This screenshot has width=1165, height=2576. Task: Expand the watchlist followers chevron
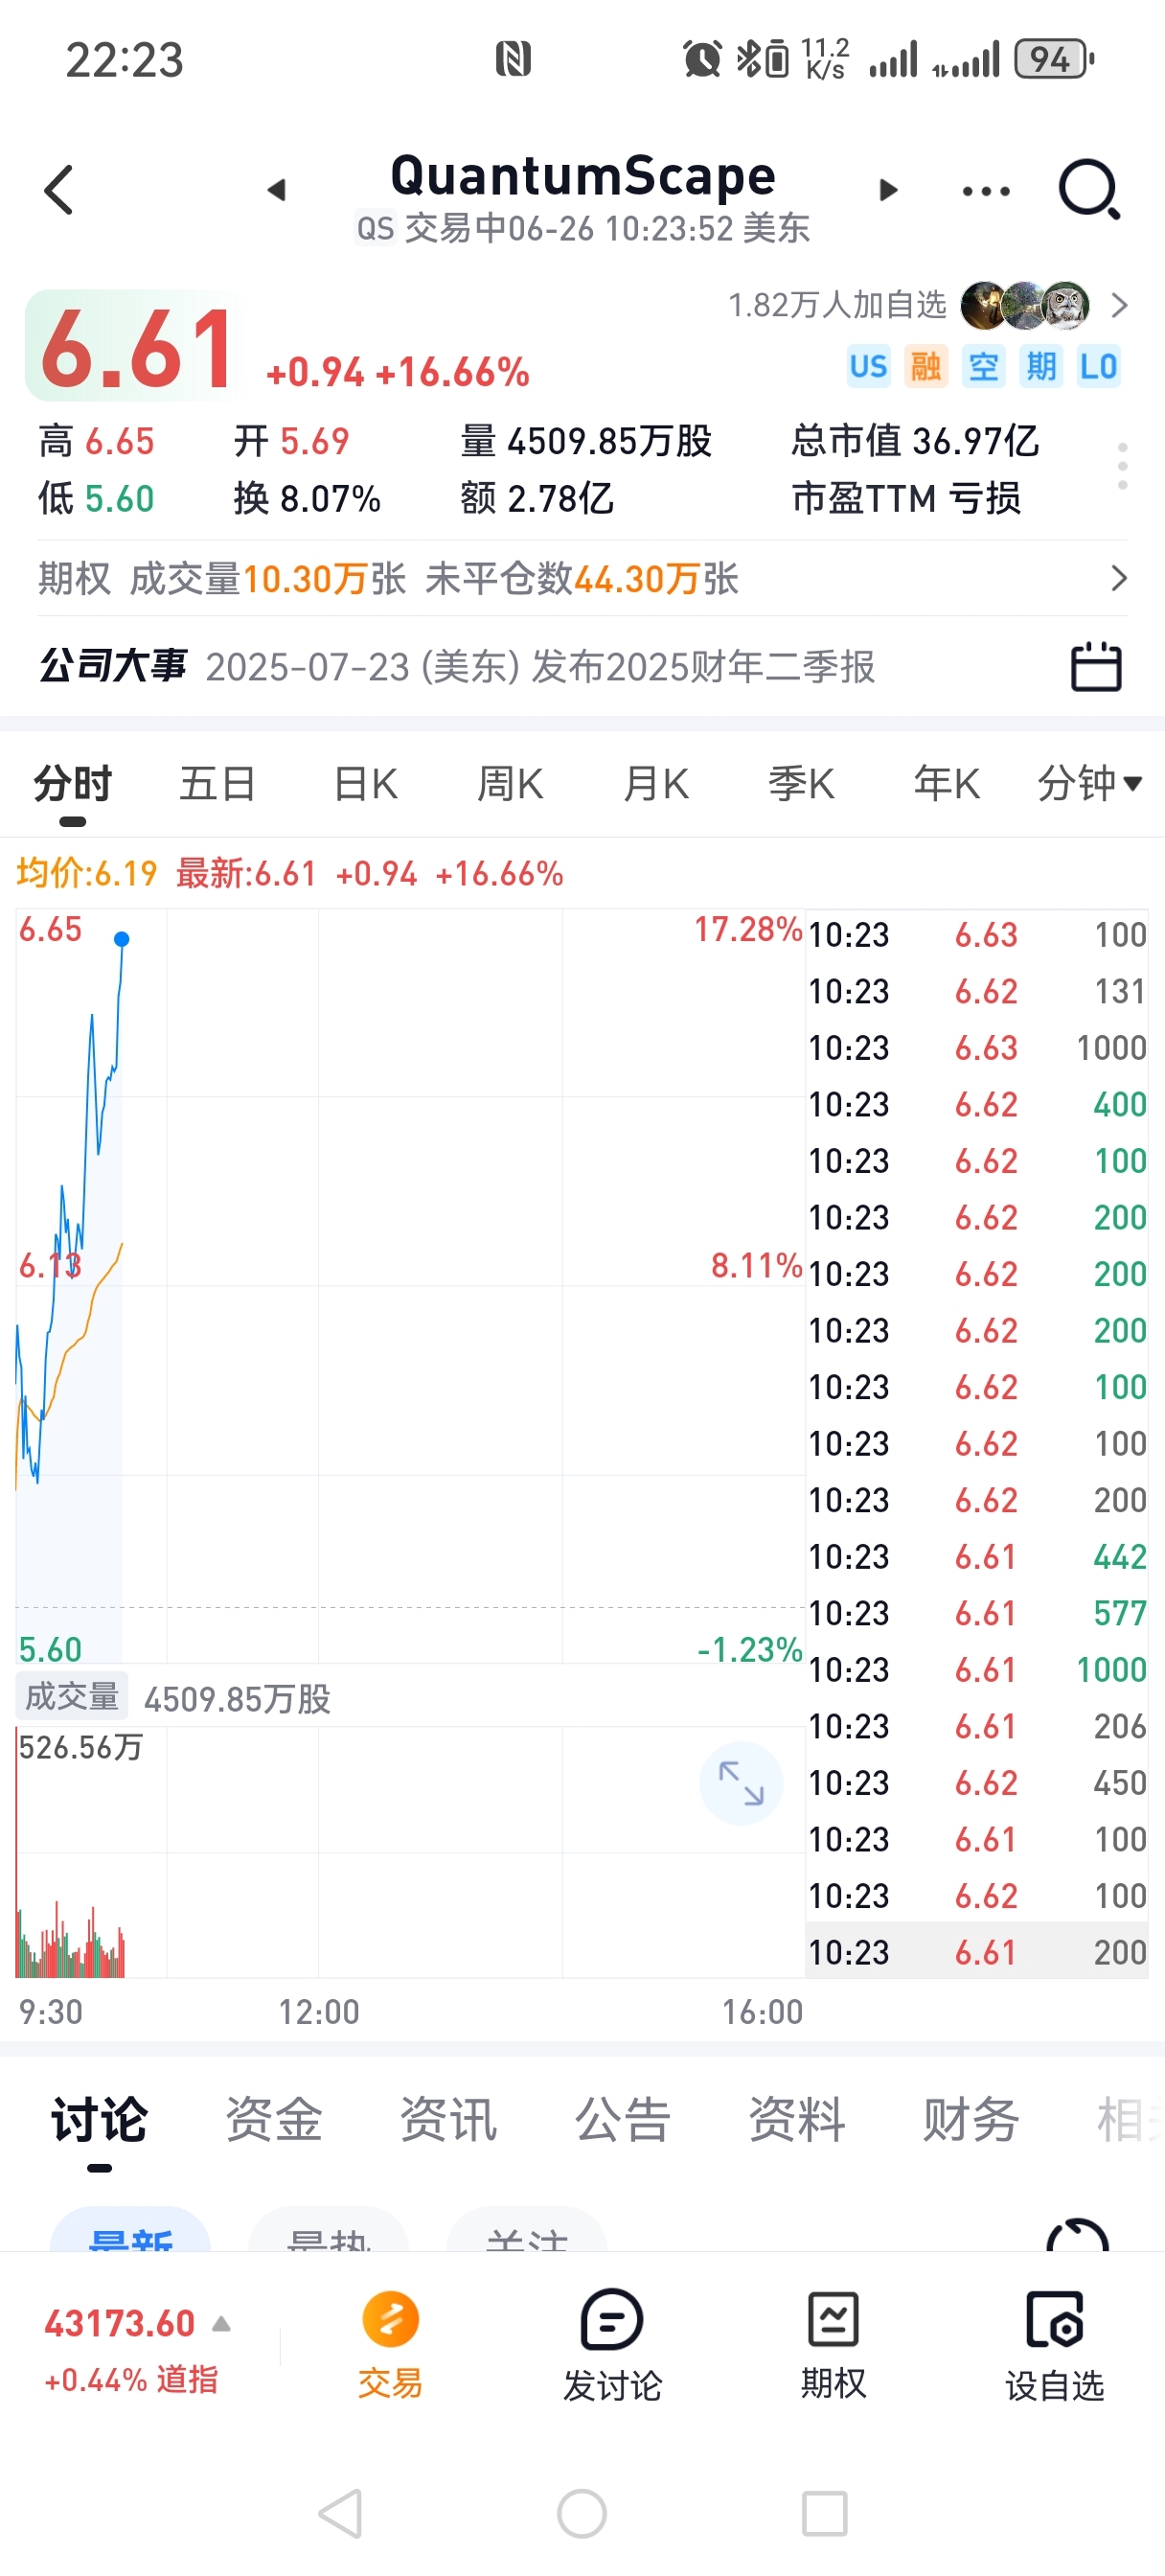point(1119,305)
